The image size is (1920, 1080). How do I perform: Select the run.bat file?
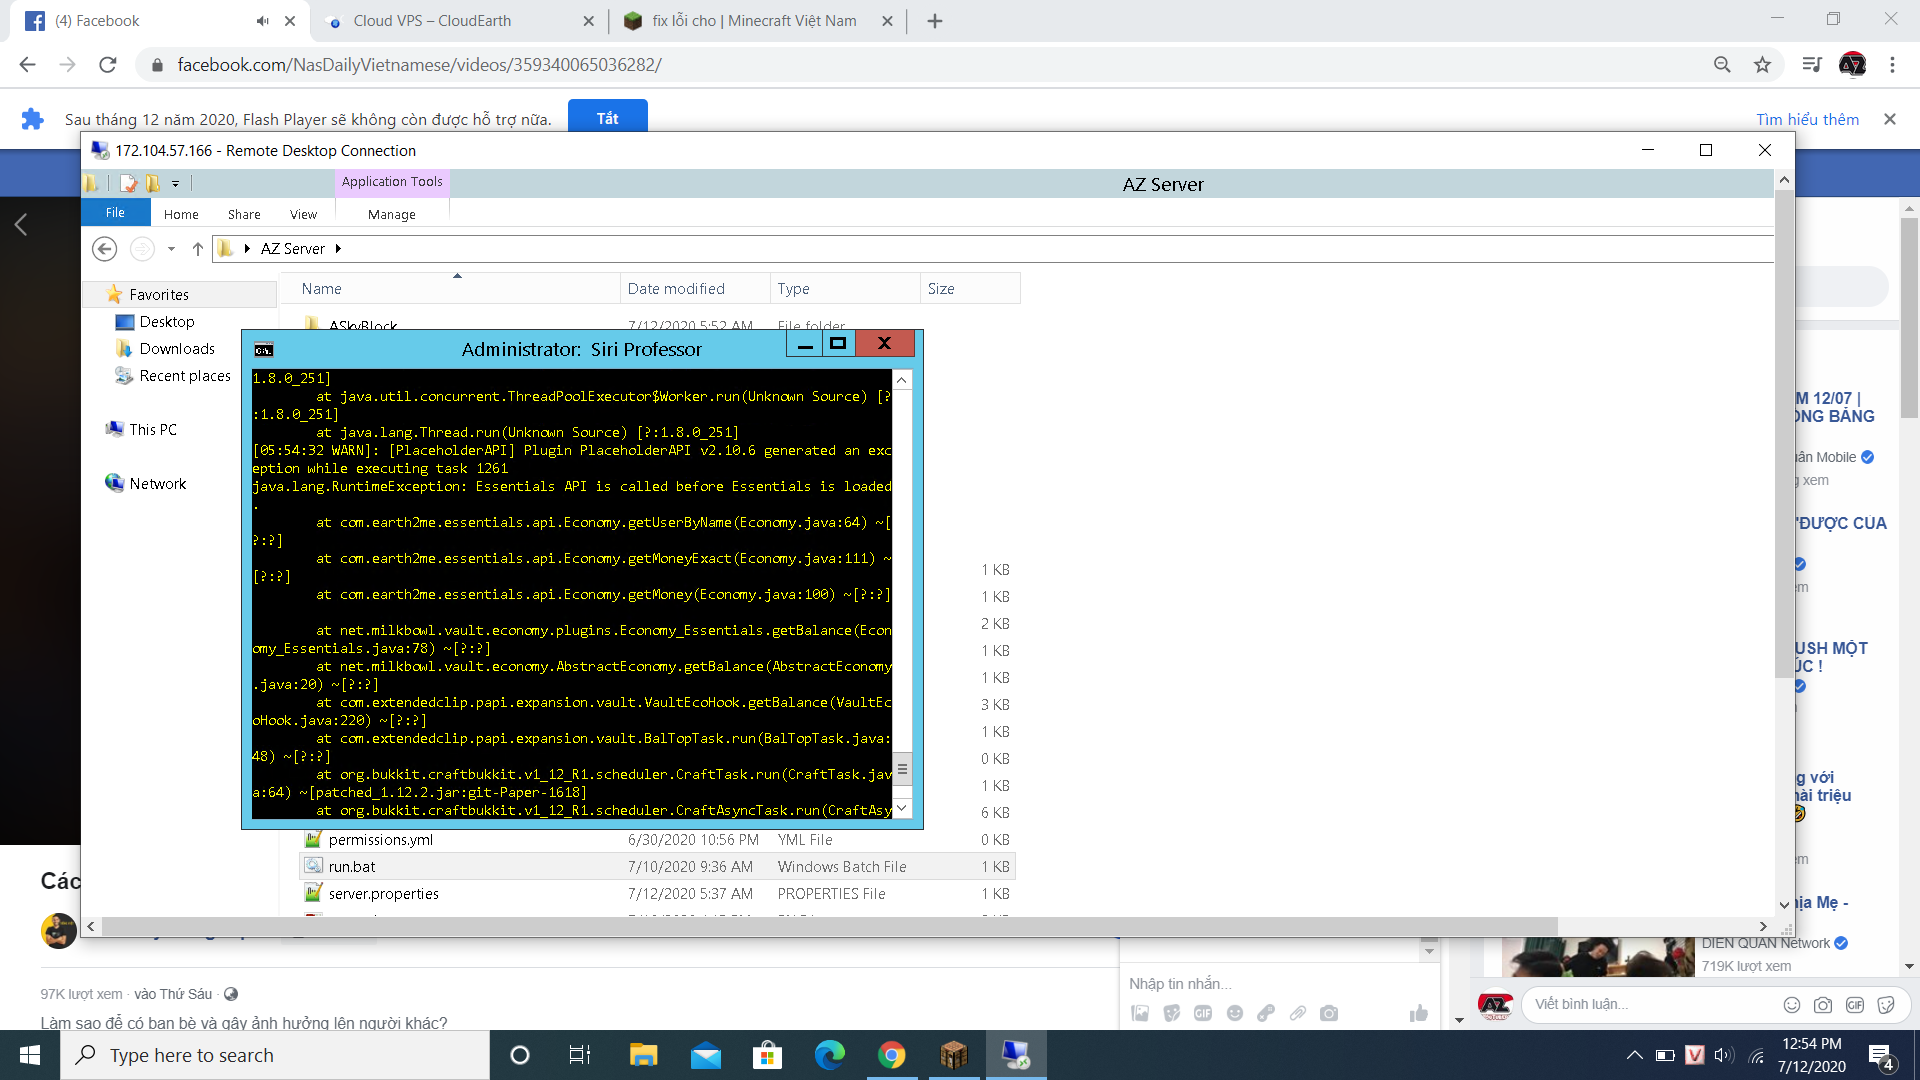352,867
